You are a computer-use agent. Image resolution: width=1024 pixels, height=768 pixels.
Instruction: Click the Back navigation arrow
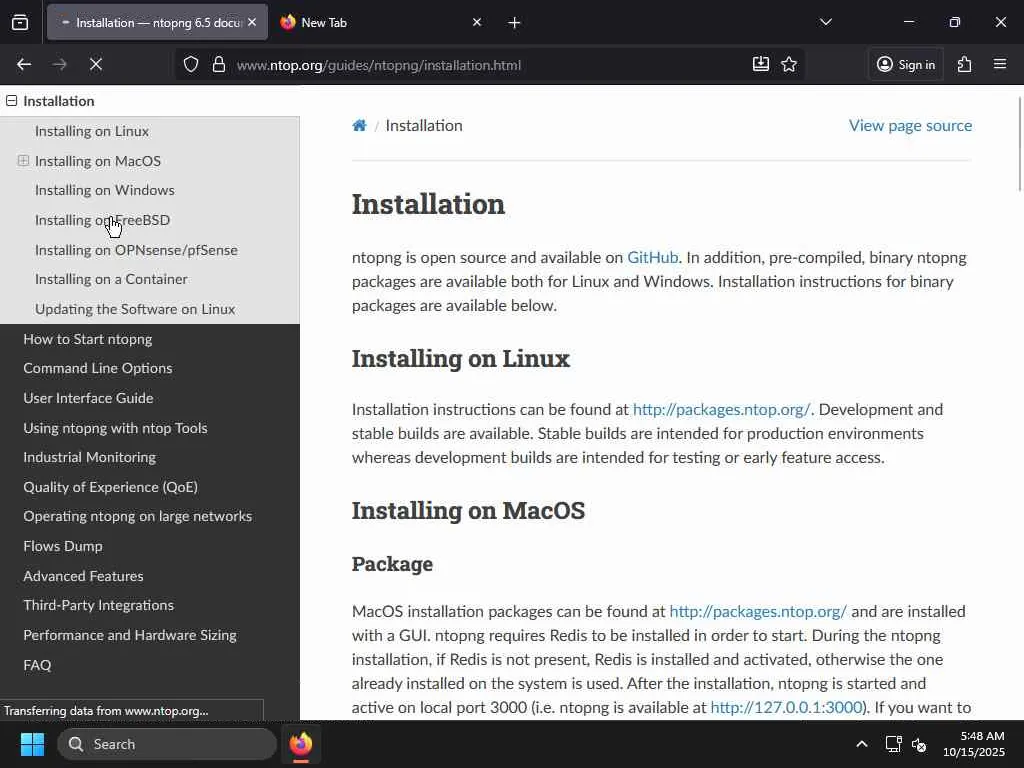[24, 65]
